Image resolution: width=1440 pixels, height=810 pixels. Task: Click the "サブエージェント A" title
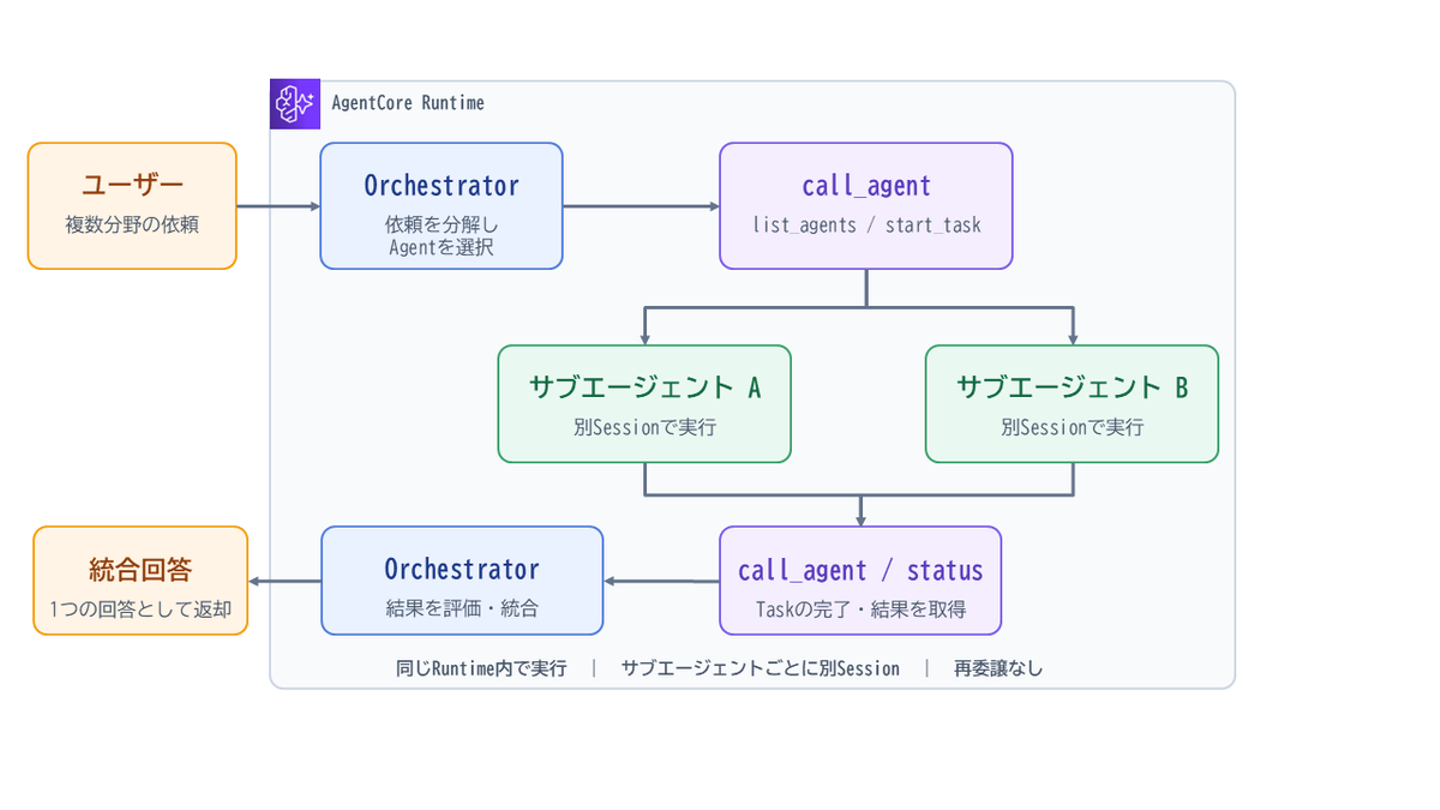pyautogui.click(x=645, y=388)
